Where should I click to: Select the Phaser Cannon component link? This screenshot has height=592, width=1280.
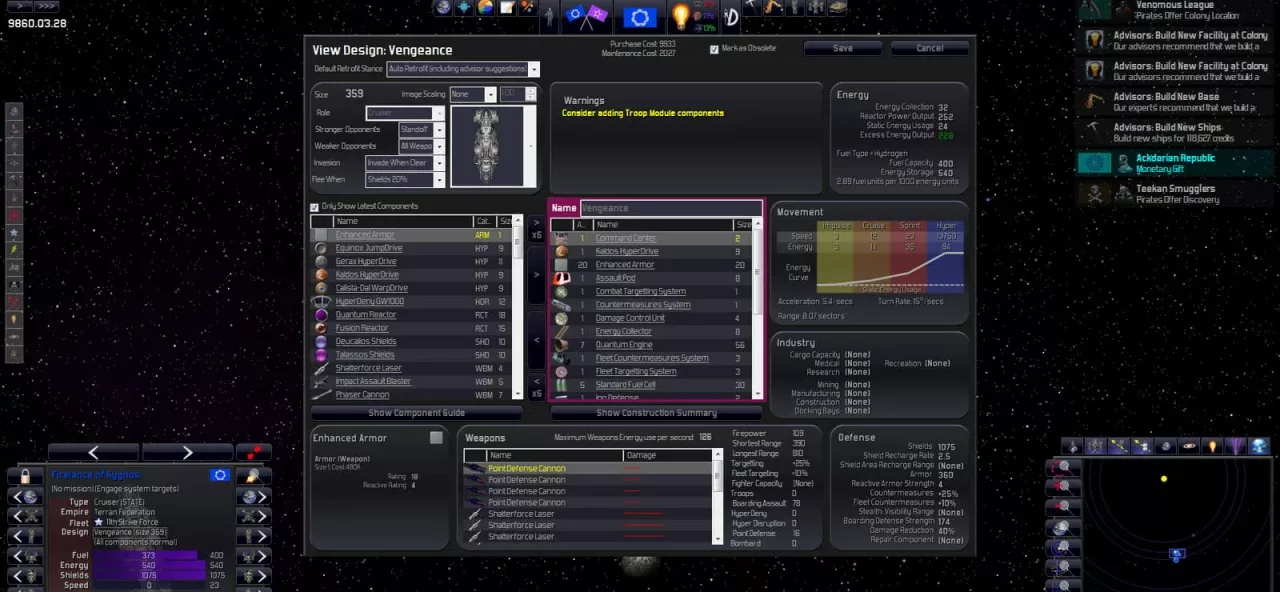[363, 395]
